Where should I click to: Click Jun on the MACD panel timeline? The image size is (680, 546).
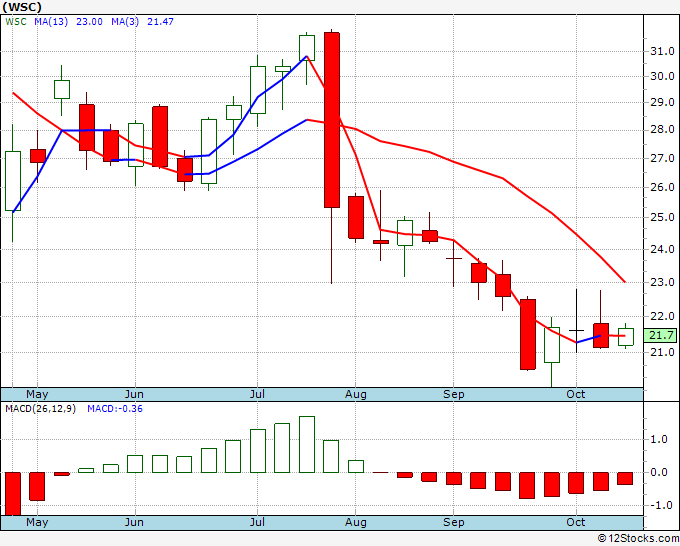click(134, 522)
